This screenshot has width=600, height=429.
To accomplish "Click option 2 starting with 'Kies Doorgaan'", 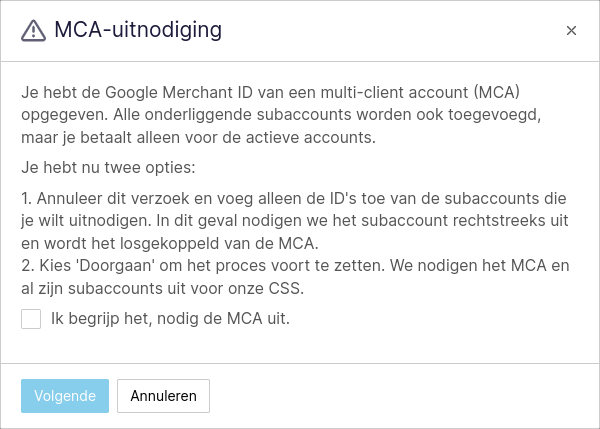I will pyautogui.click(x=295, y=277).
